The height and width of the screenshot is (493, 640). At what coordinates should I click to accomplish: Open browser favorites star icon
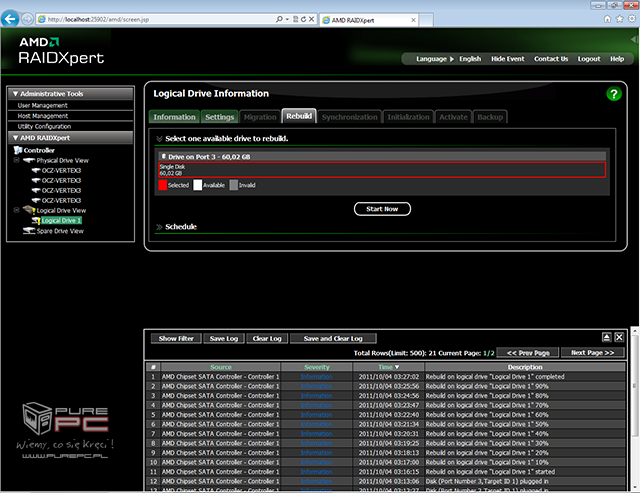coord(620,19)
